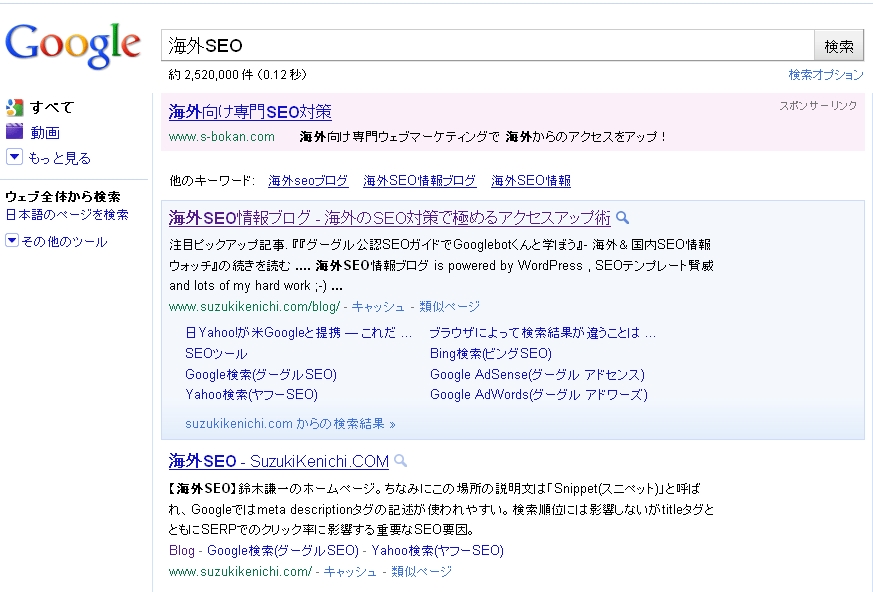Open sitelink SEOツール
This screenshot has height=592, width=873.
point(216,354)
